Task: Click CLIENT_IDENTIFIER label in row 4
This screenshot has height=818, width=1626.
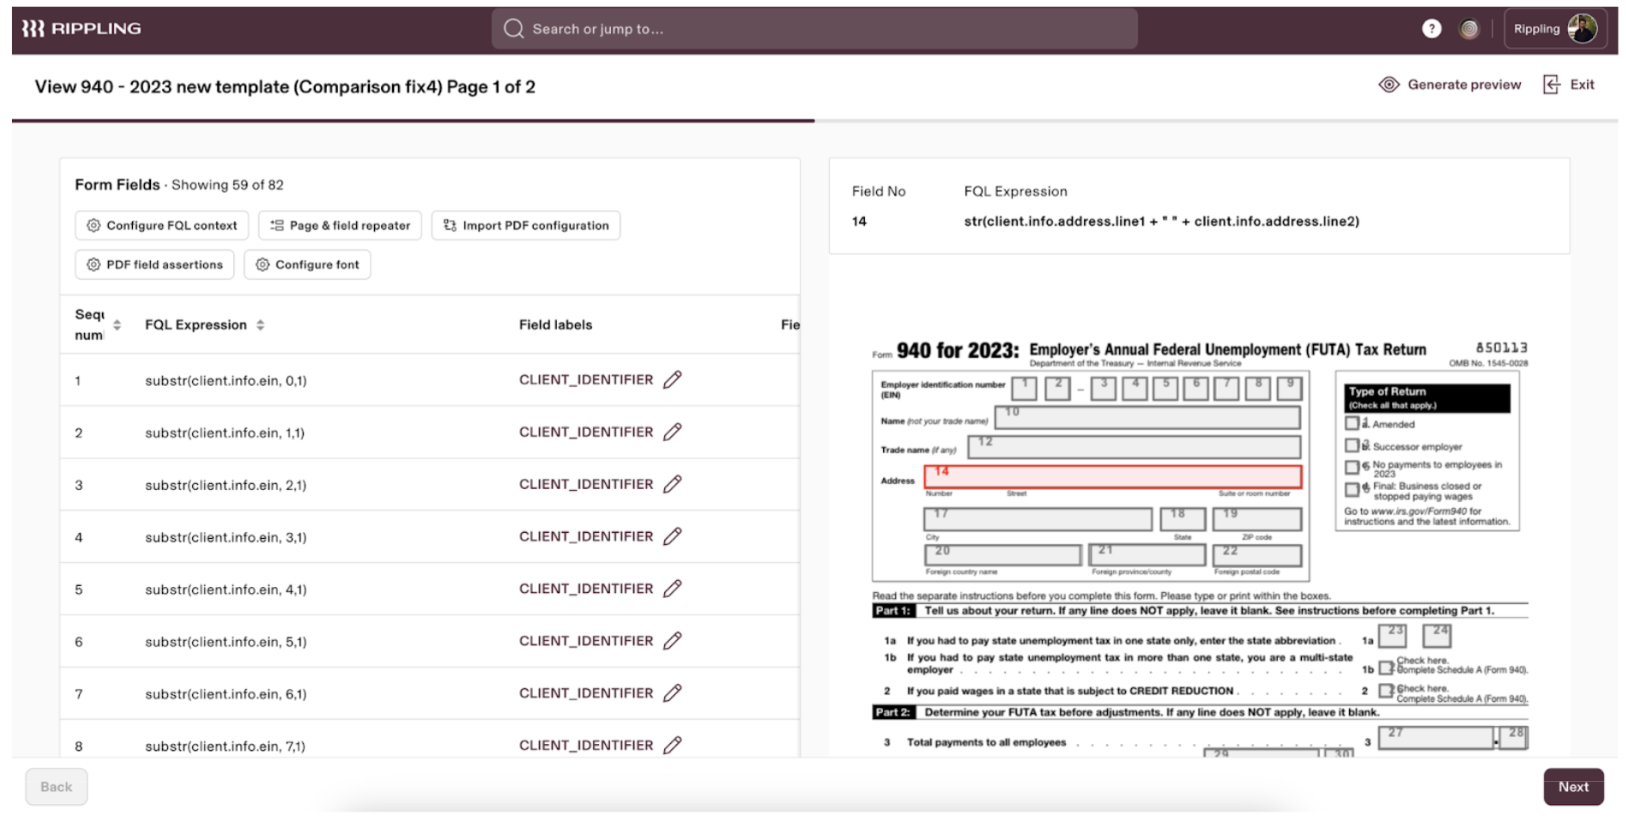Action: click(x=586, y=536)
